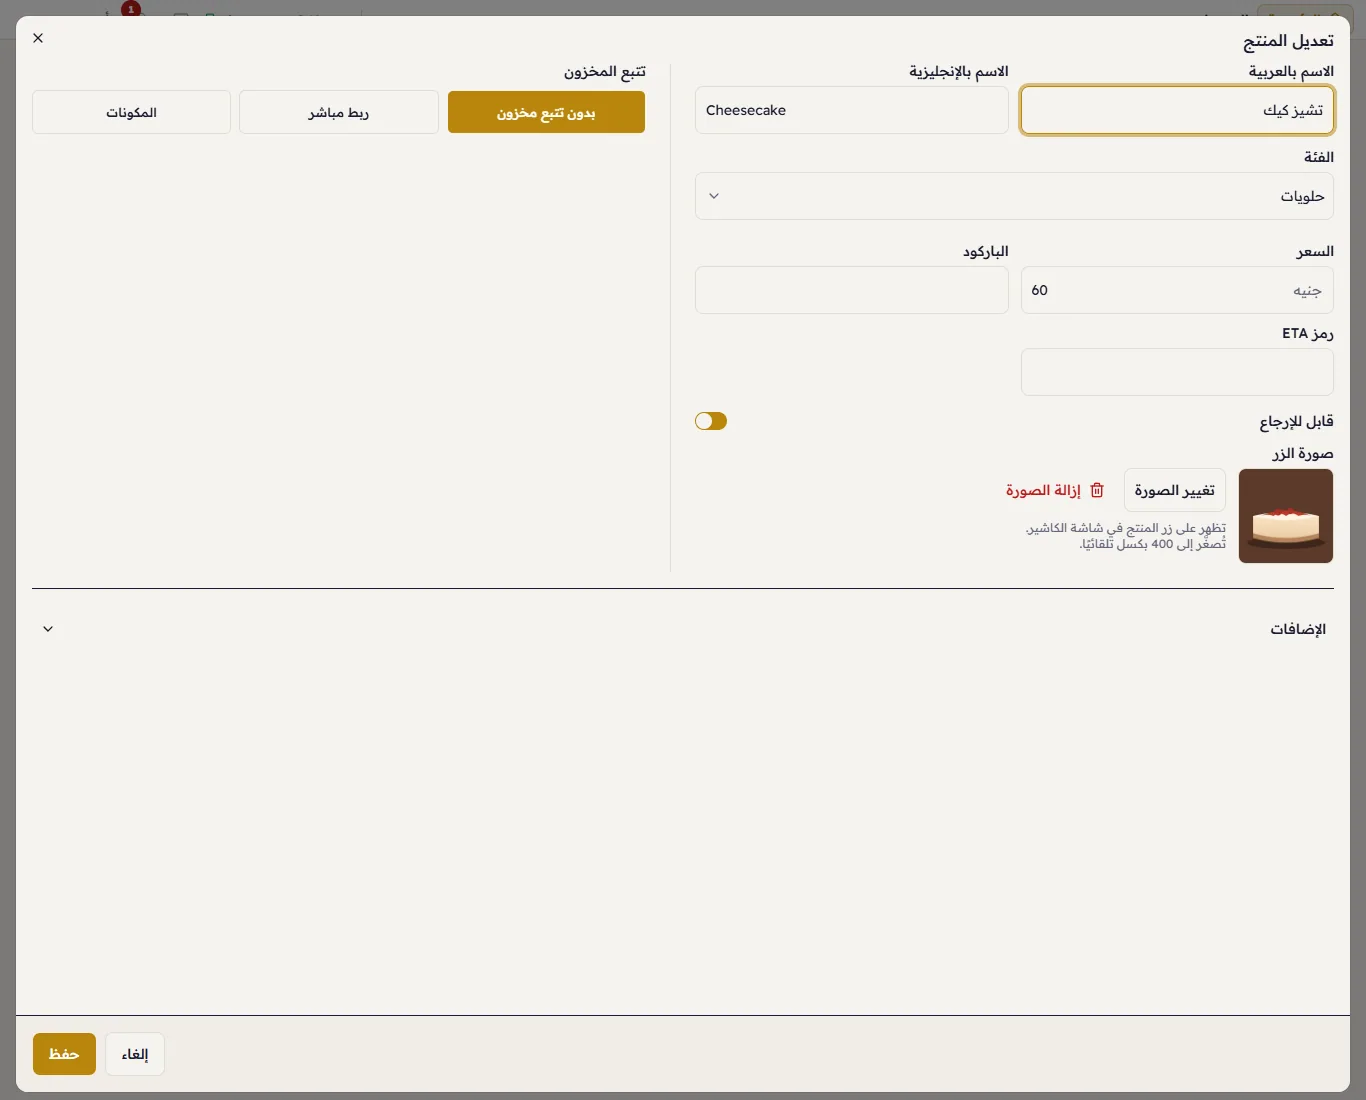Click the تغيير الصورة button
1366x1100 pixels.
point(1175,490)
